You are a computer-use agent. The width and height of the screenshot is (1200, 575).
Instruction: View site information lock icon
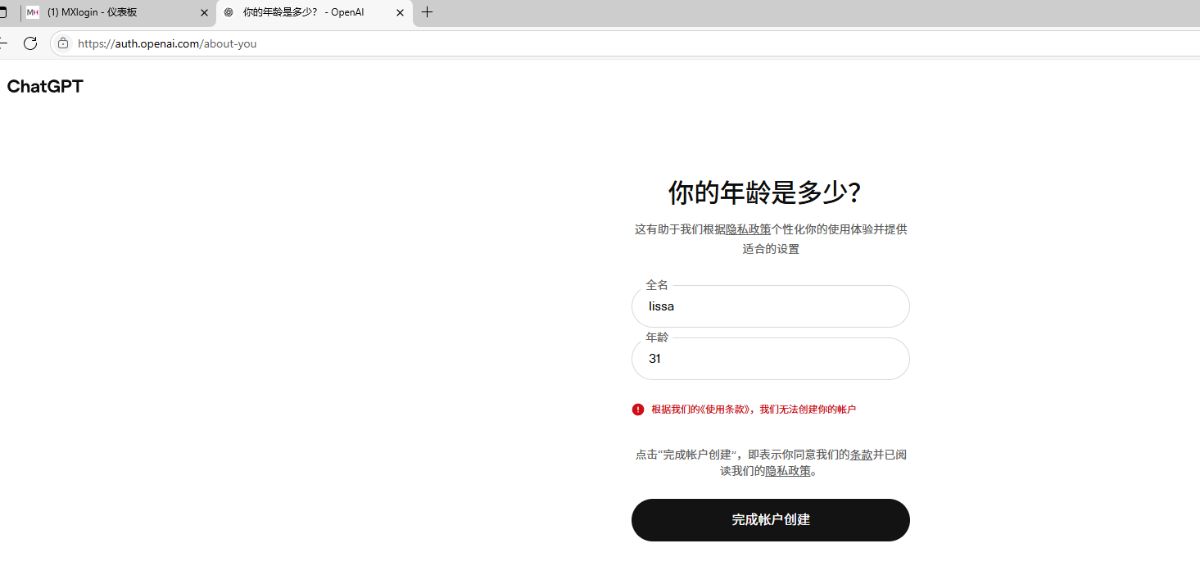pos(63,43)
